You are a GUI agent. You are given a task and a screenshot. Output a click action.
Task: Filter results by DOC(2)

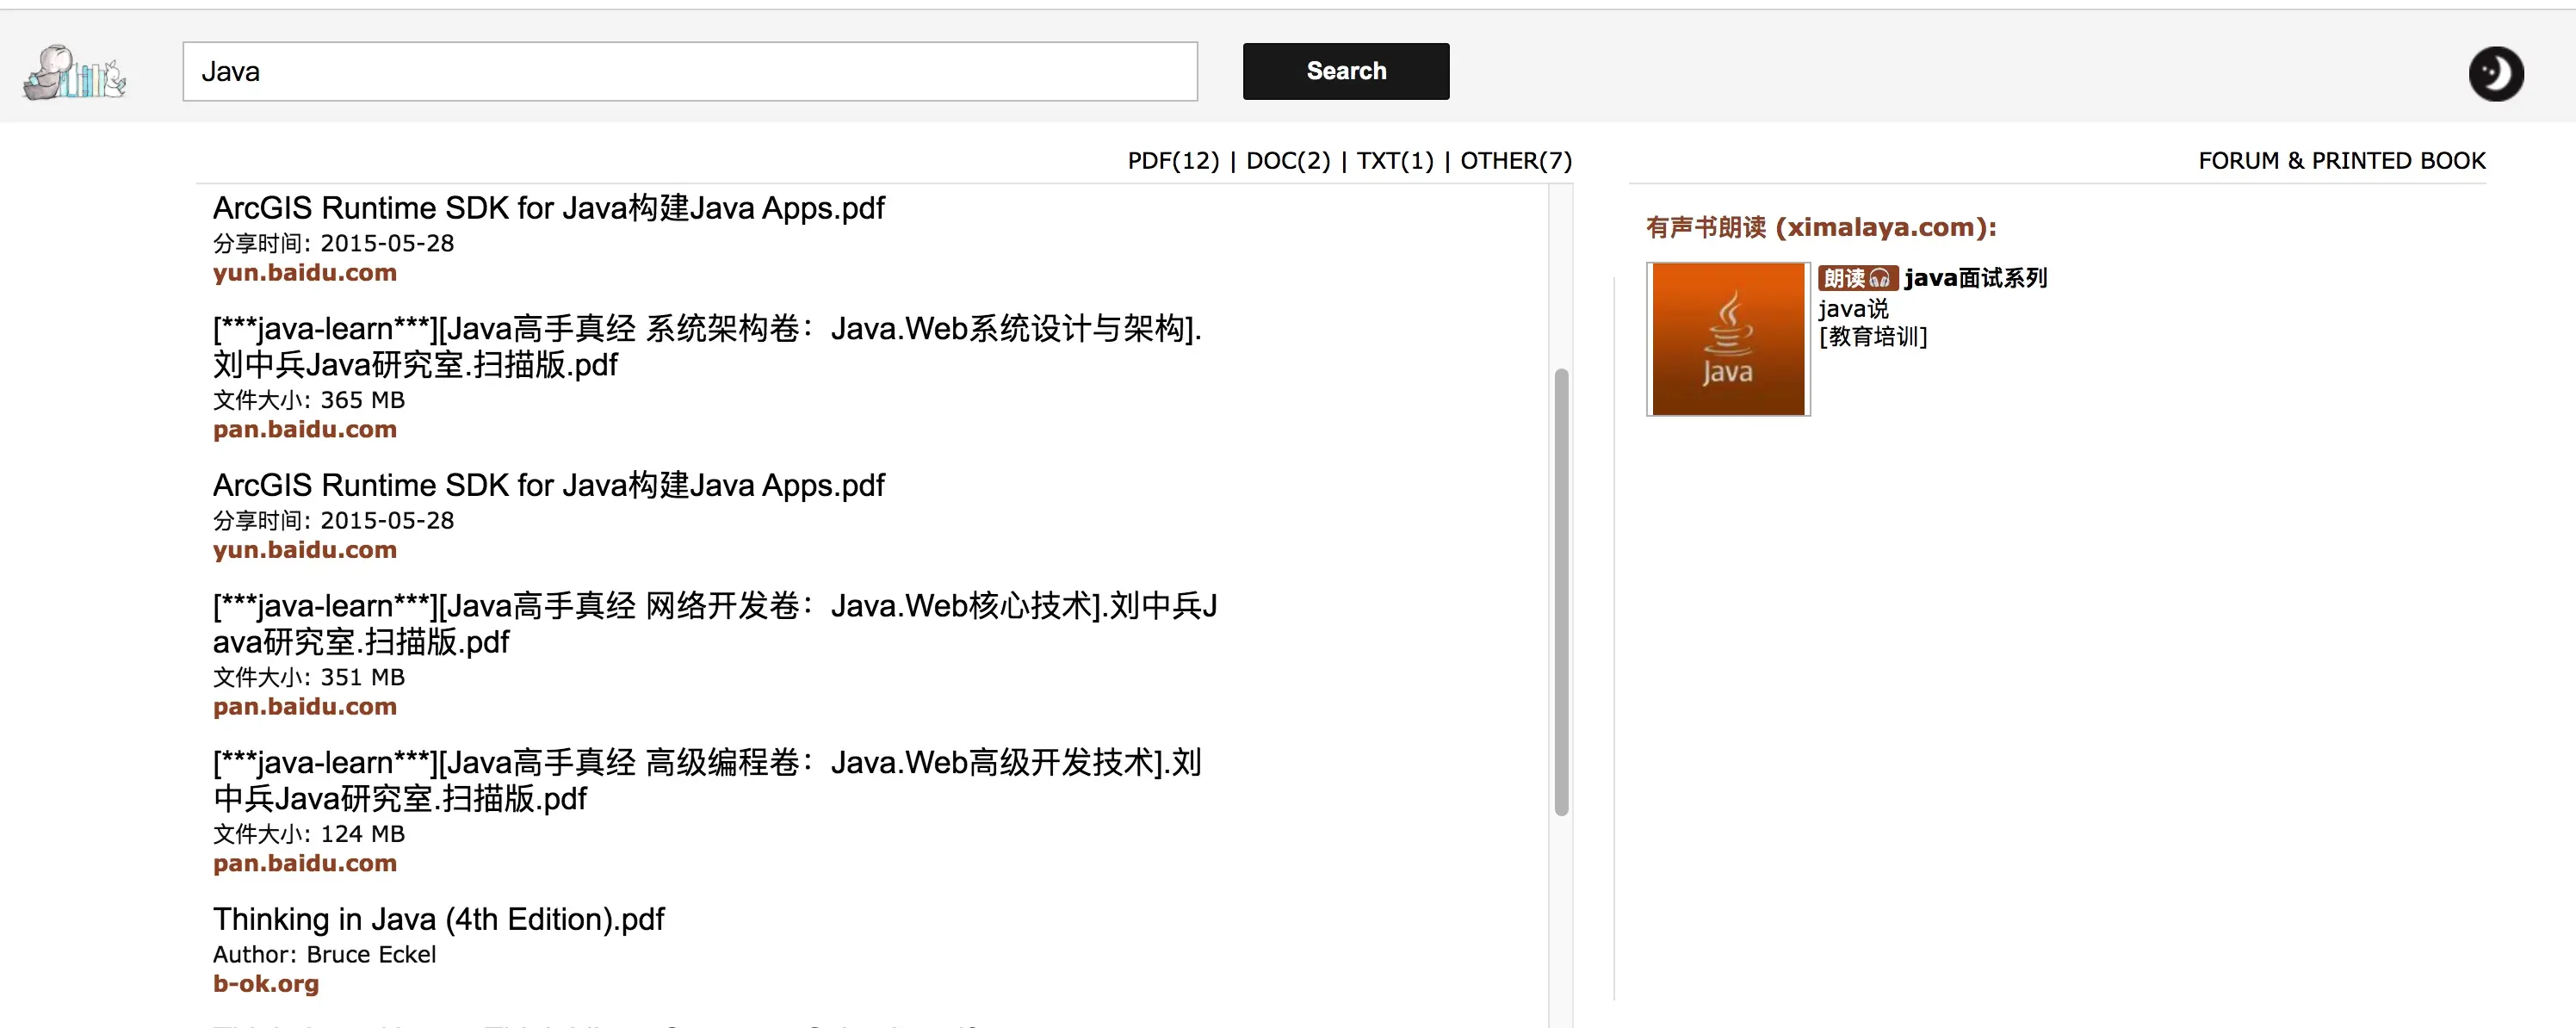pyautogui.click(x=1288, y=161)
